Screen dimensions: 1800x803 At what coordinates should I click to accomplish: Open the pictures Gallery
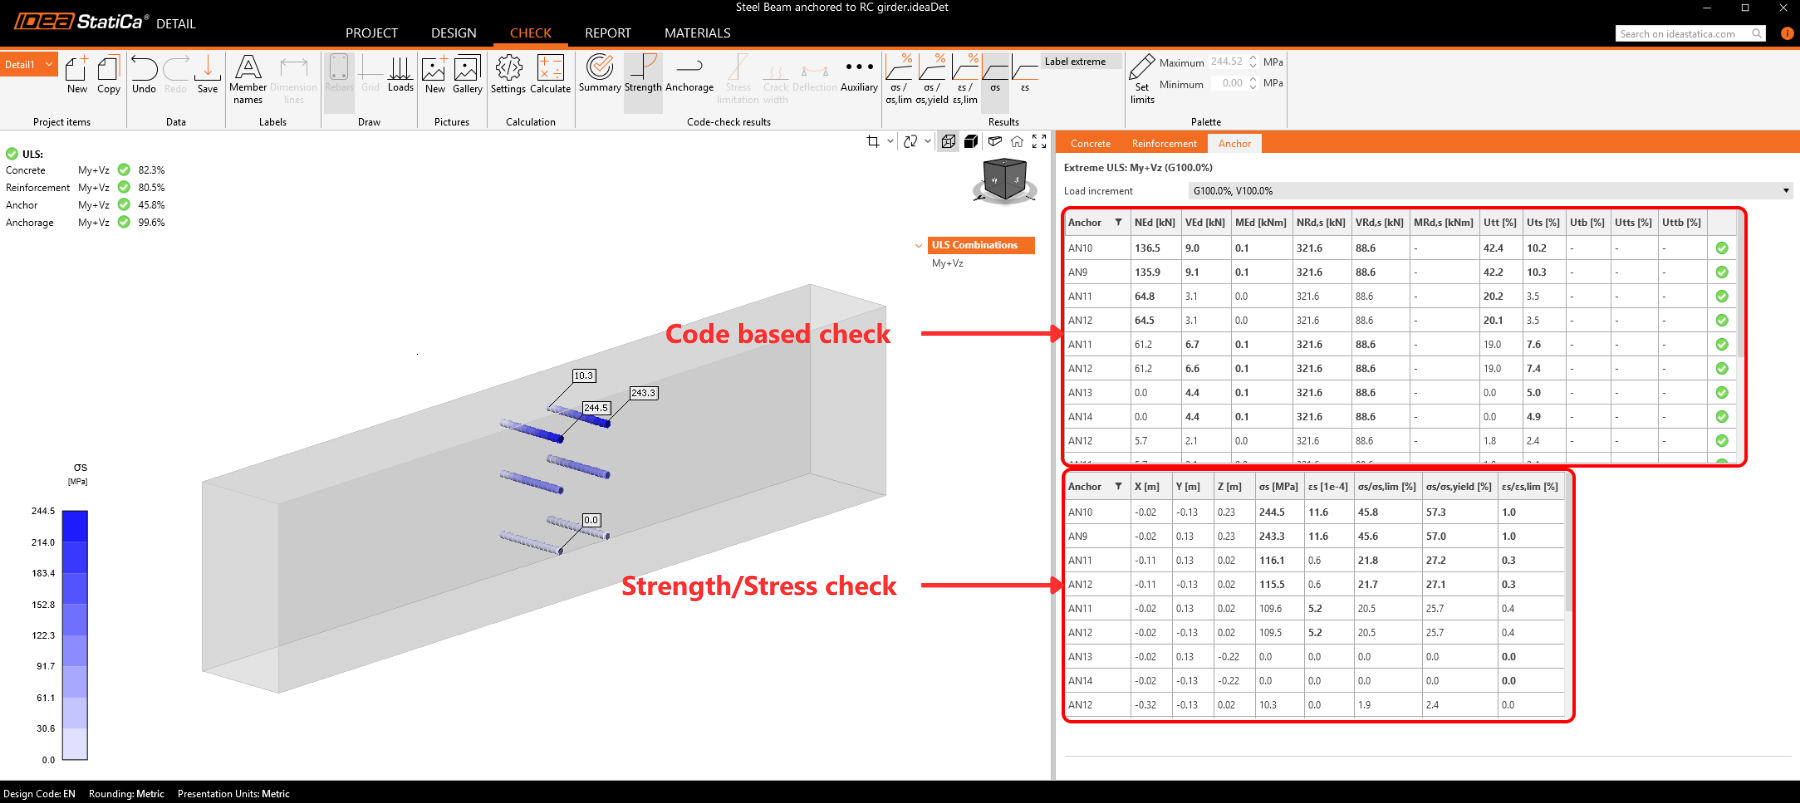(467, 75)
